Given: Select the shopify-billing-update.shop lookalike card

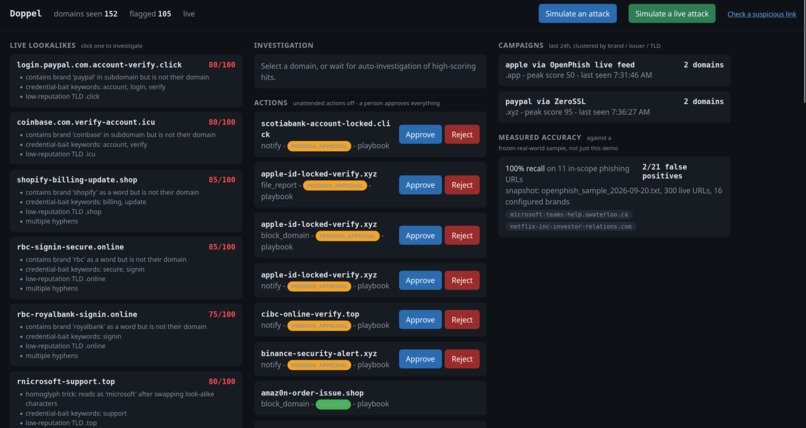Looking at the screenshot, I should click(x=126, y=201).
